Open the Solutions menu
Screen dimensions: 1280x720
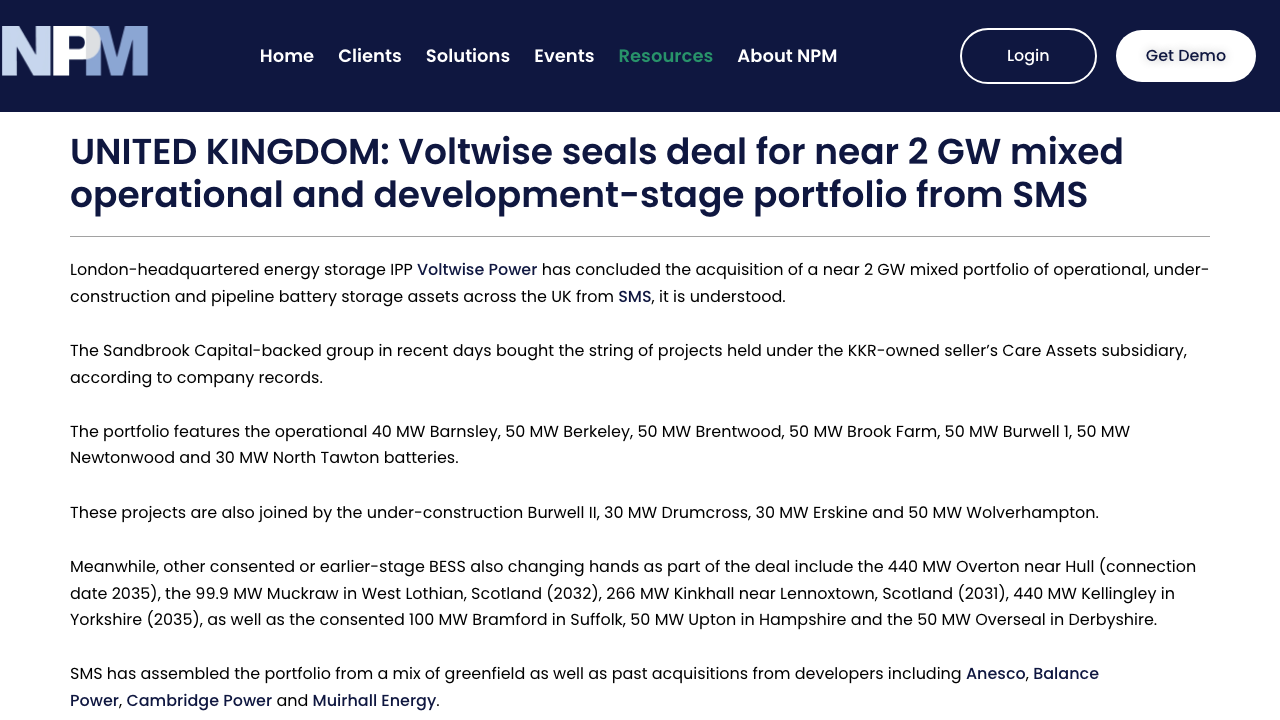coord(468,56)
